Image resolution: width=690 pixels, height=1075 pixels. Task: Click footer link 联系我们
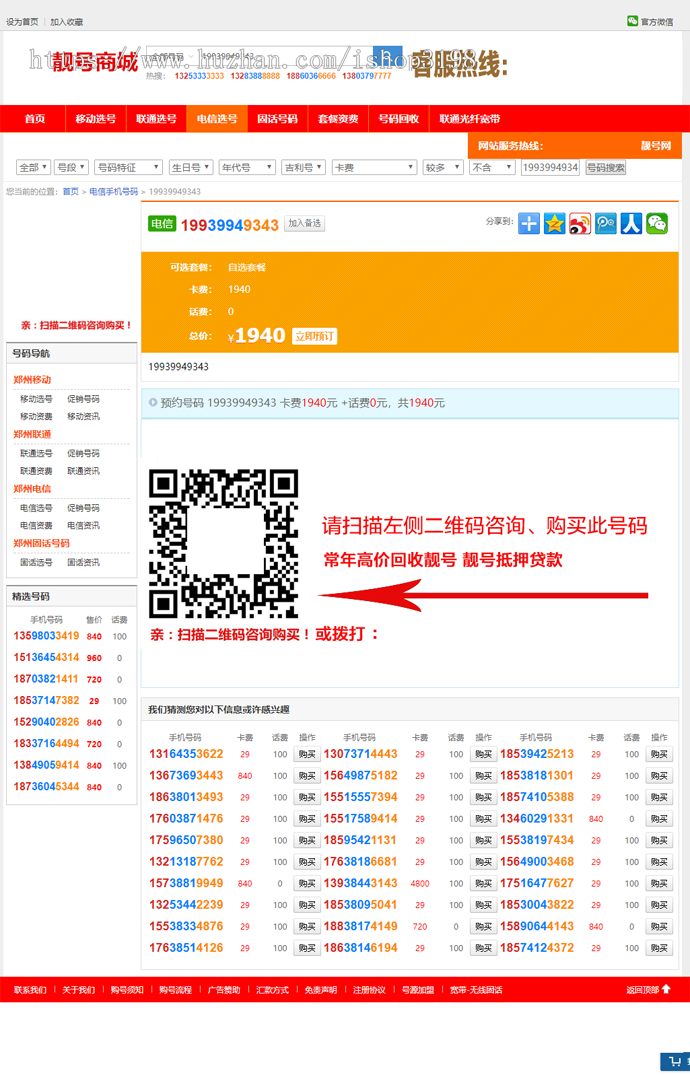pyautogui.click(x=30, y=990)
